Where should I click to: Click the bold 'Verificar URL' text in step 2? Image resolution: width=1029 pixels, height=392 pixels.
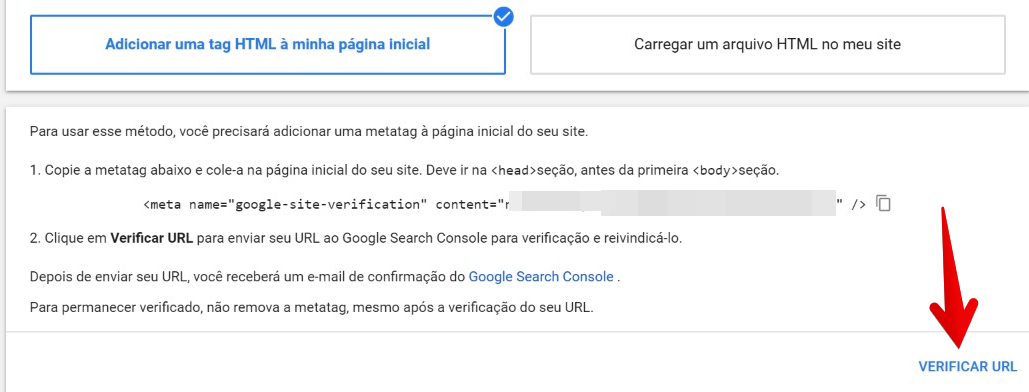(152, 238)
